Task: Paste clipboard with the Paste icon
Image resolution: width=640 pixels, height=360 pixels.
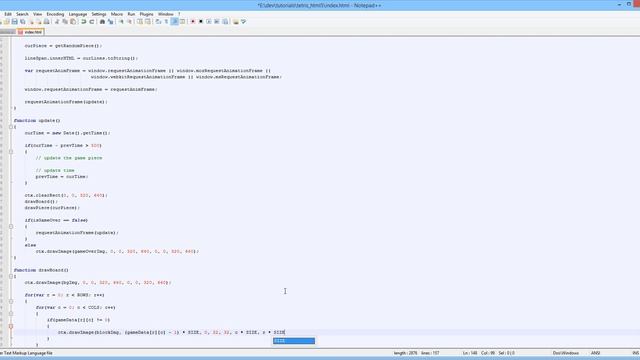Action: (73, 22)
